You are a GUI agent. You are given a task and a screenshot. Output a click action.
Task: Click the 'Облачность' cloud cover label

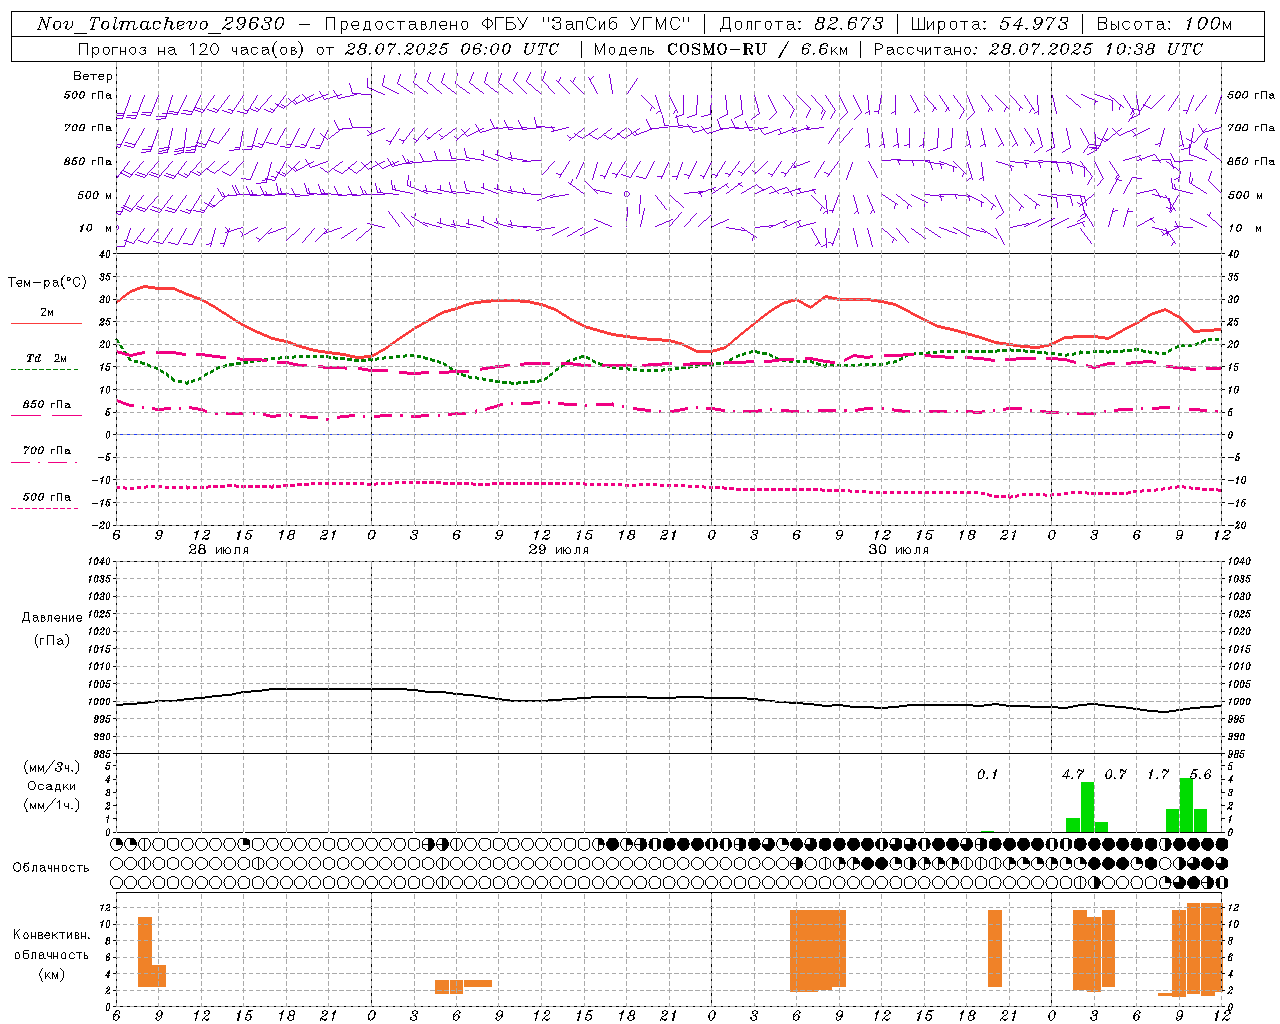coord(51,867)
